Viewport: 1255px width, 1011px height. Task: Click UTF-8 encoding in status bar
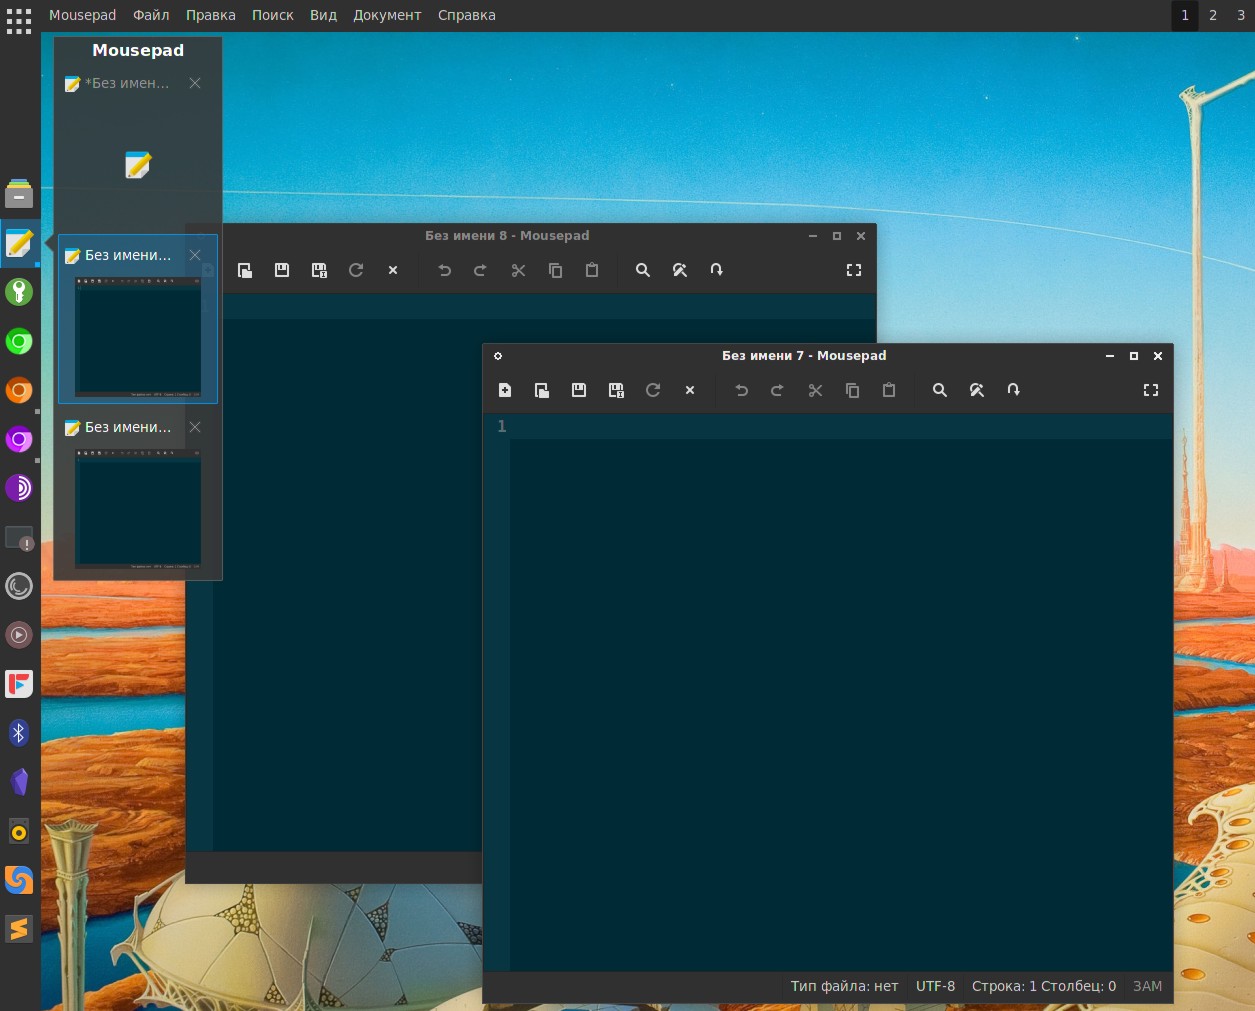(x=935, y=986)
